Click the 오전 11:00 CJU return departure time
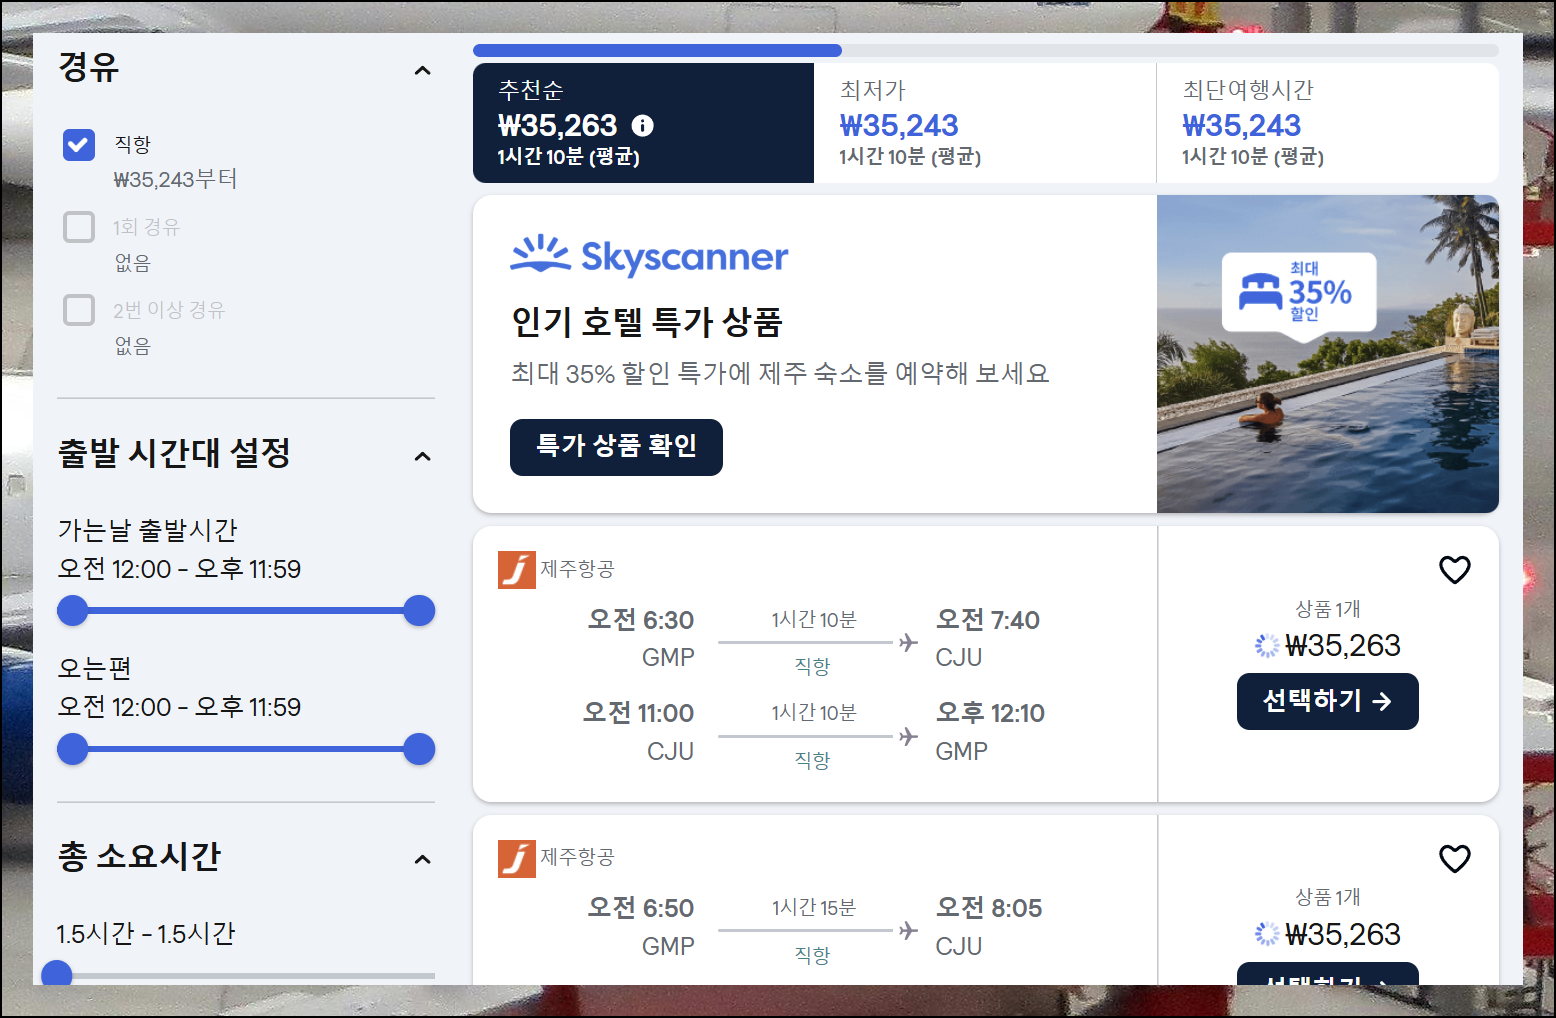This screenshot has width=1556, height=1018. click(x=639, y=713)
